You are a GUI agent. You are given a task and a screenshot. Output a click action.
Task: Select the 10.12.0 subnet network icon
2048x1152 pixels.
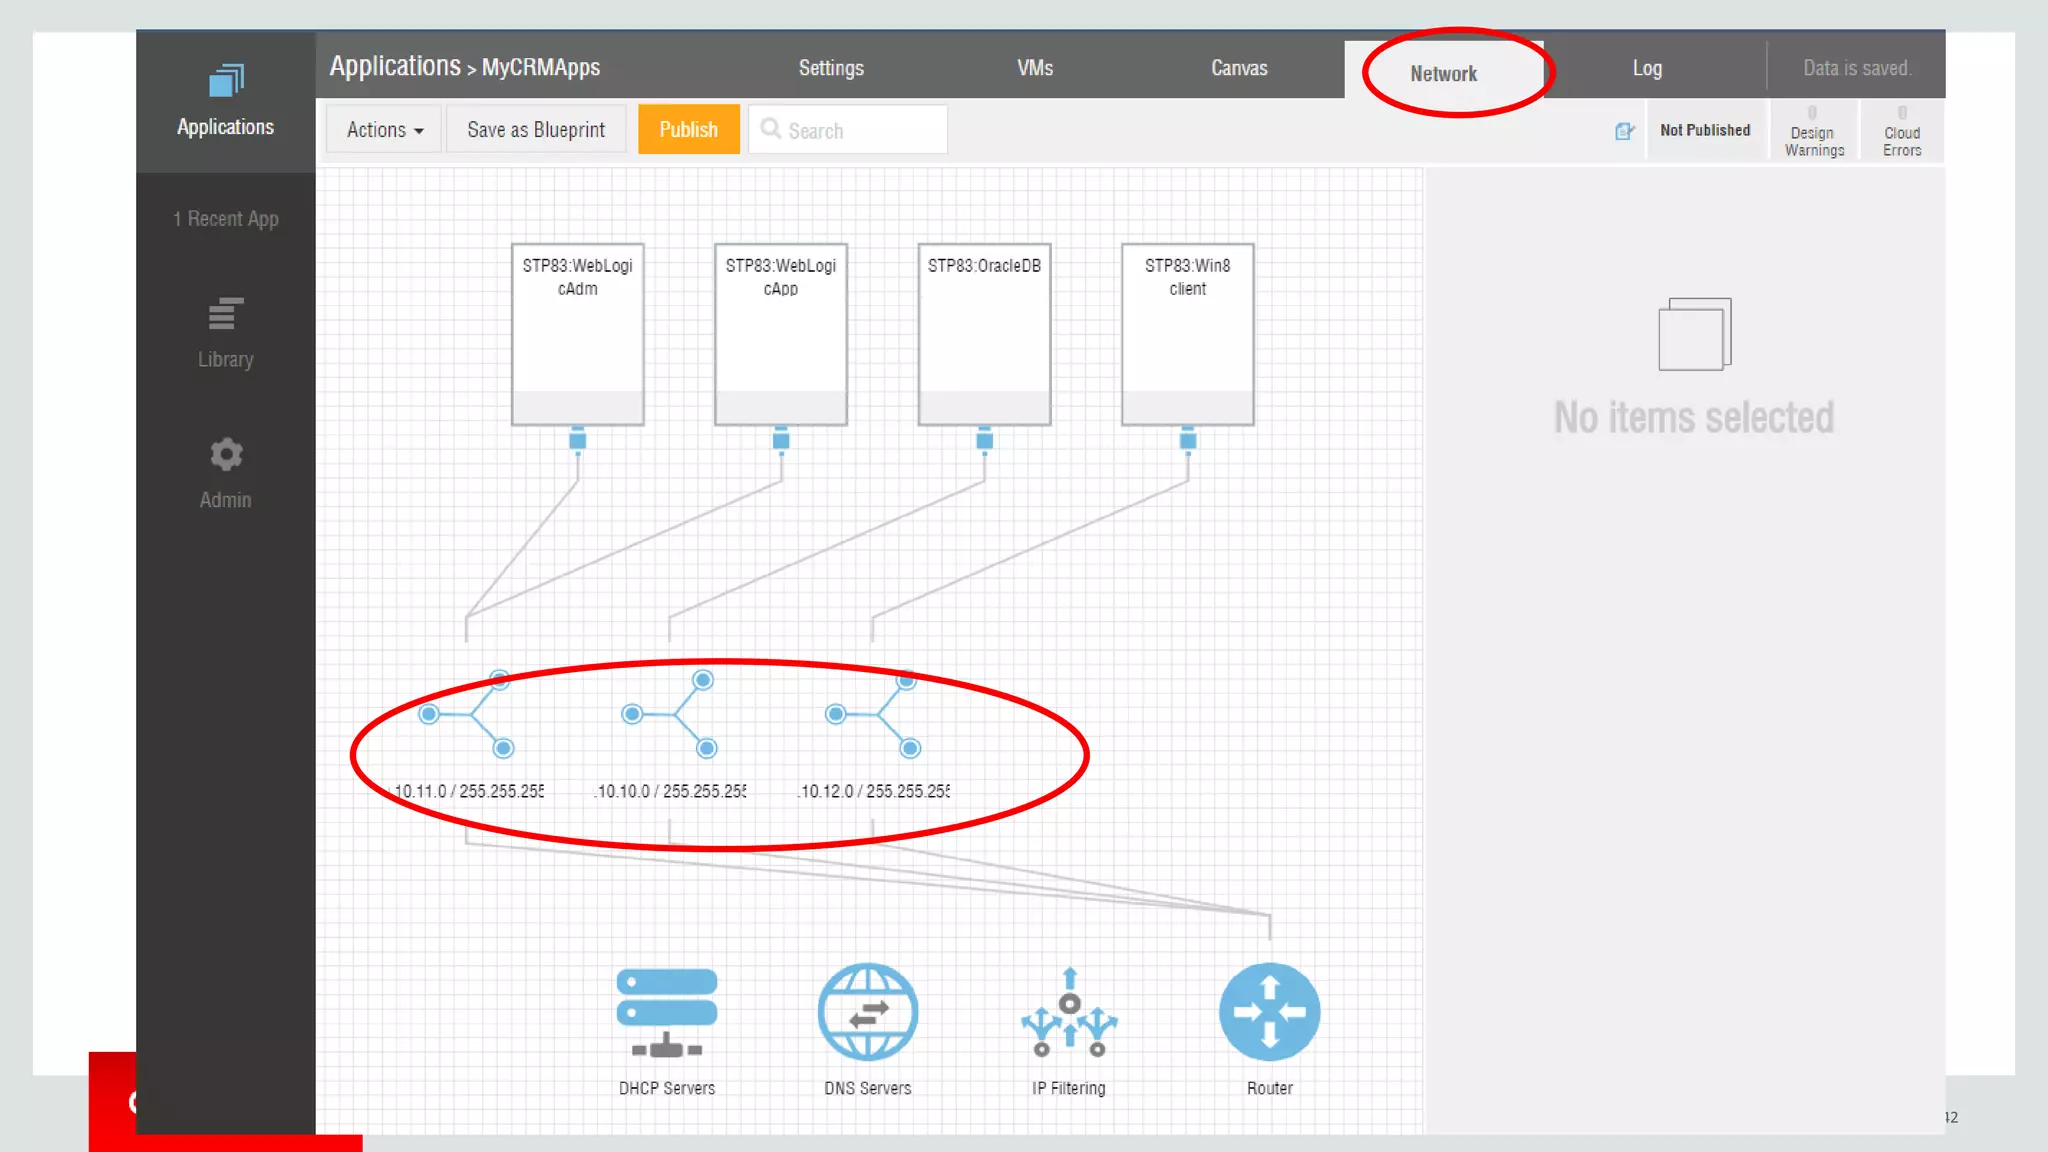point(873,714)
